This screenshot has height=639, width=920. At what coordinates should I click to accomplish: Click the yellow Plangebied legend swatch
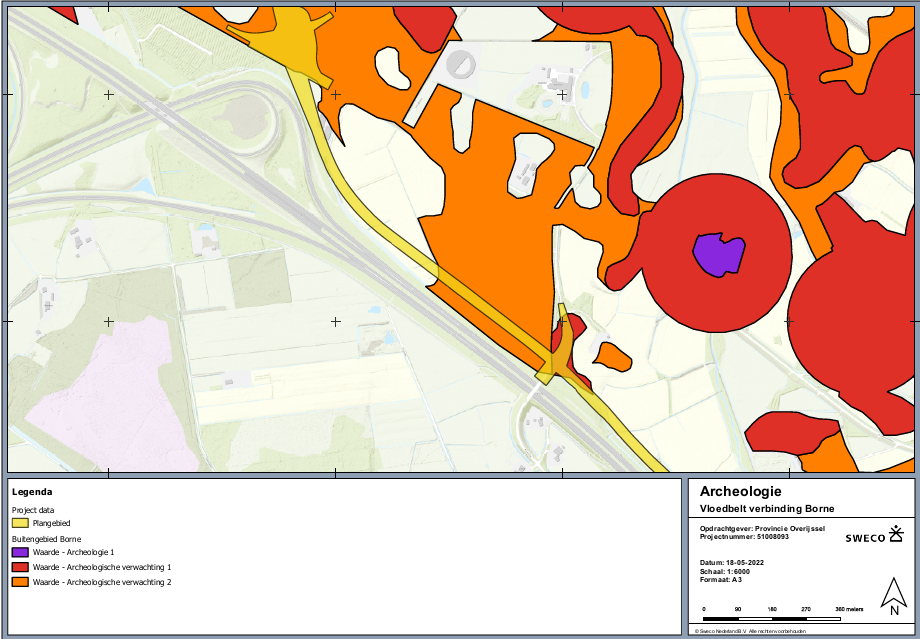tap(21, 523)
